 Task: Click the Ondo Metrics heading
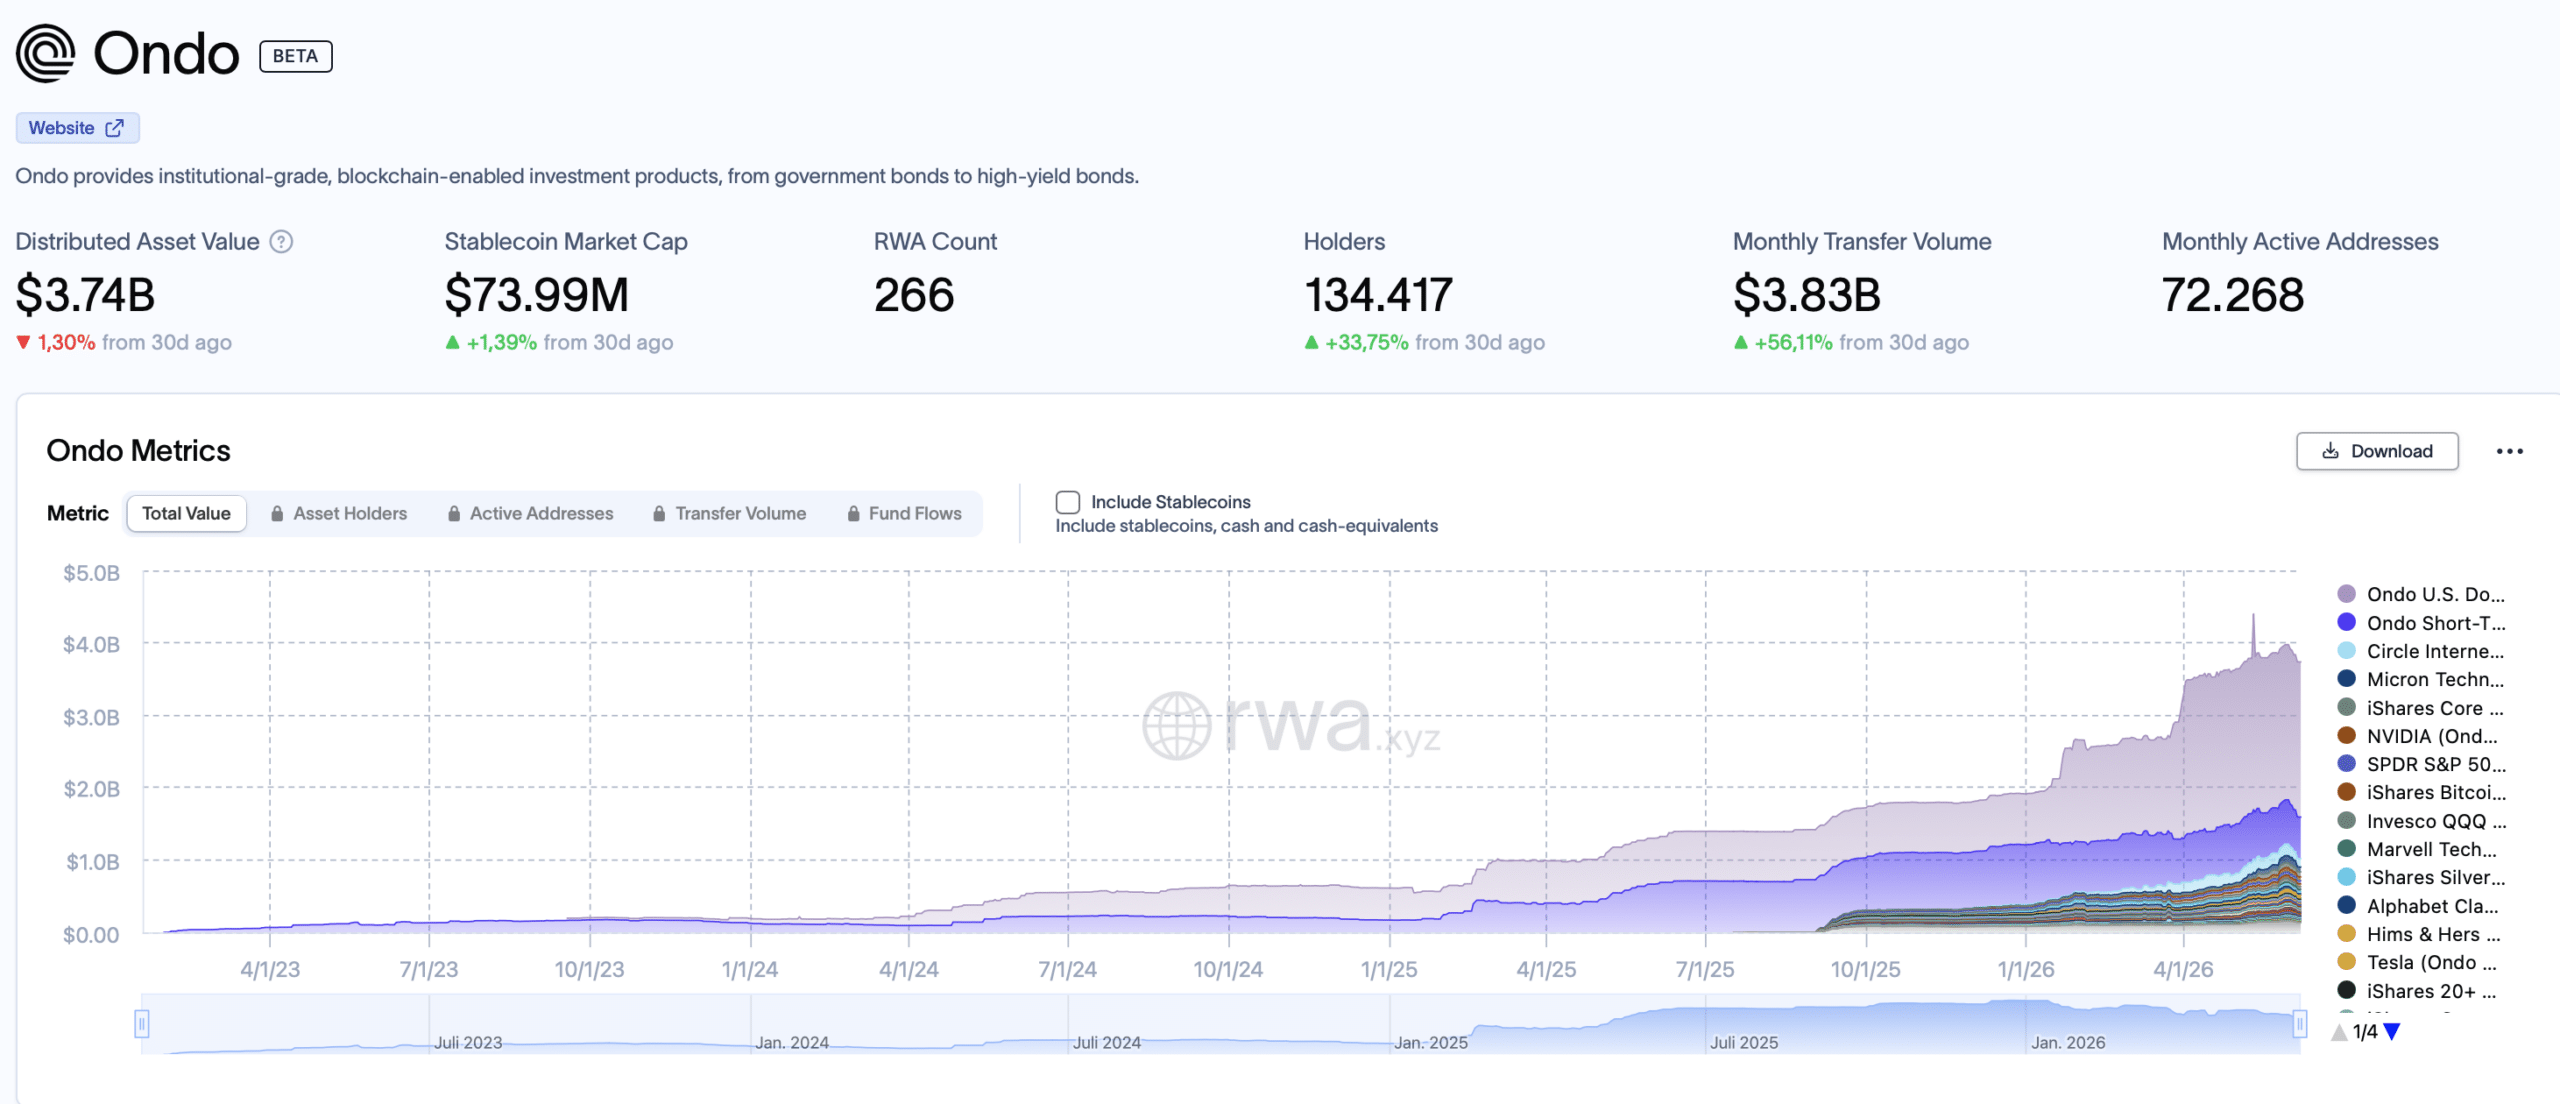[138, 451]
